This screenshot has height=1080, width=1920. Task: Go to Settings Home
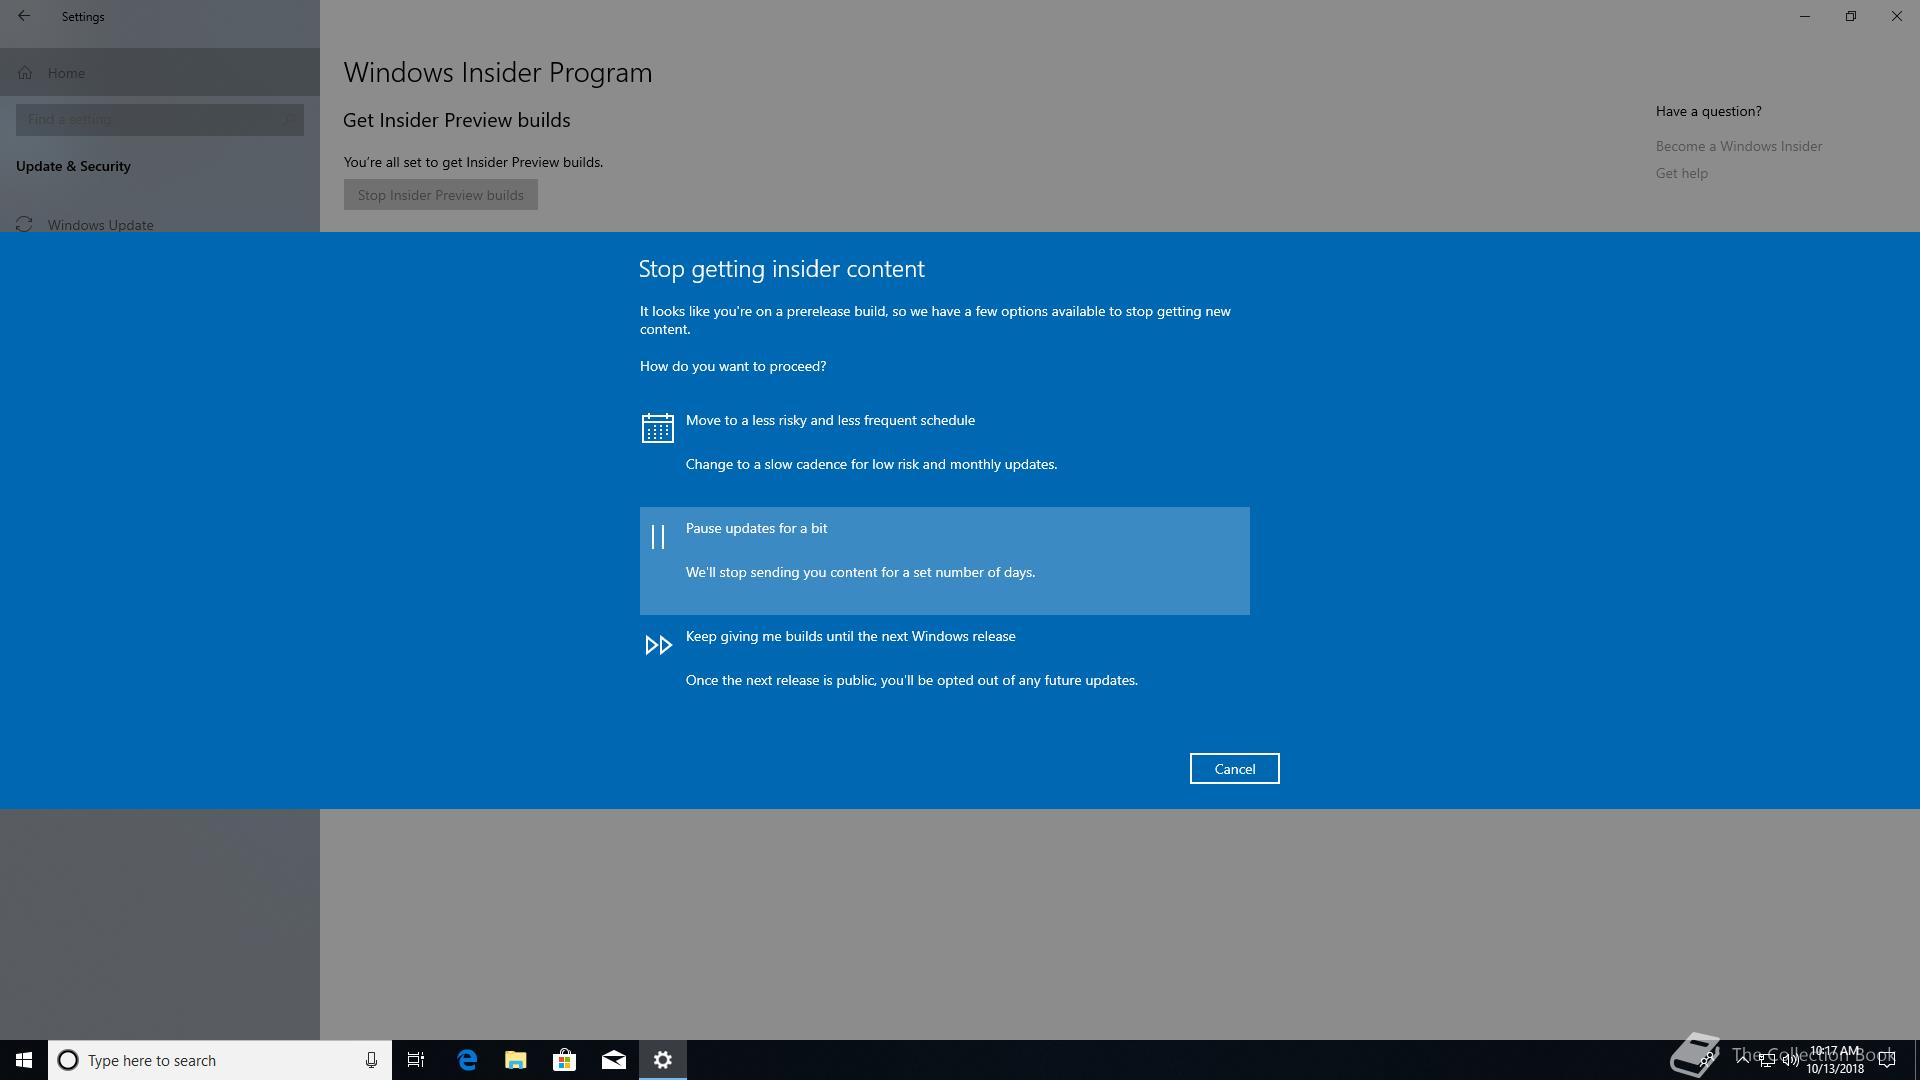click(160, 72)
